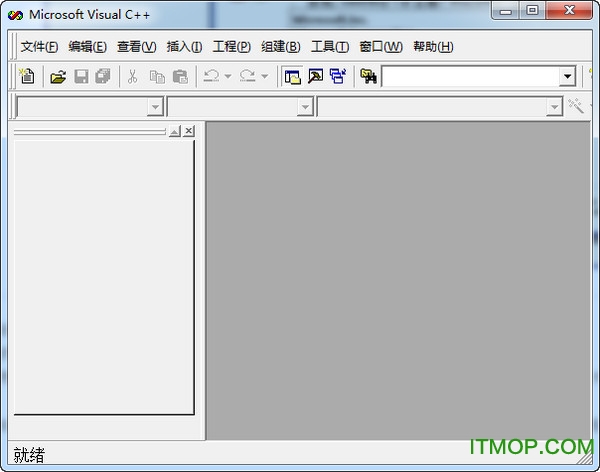The height and width of the screenshot is (472, 600).
Task: Click the Copy icon
Action: click(x=157, y=77)
